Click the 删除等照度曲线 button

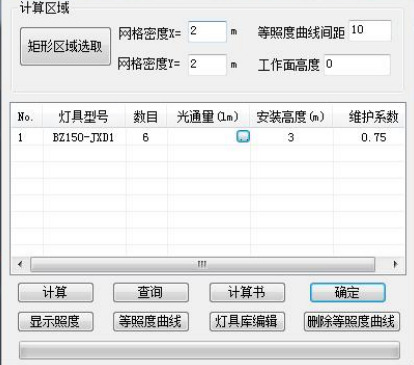352,322
